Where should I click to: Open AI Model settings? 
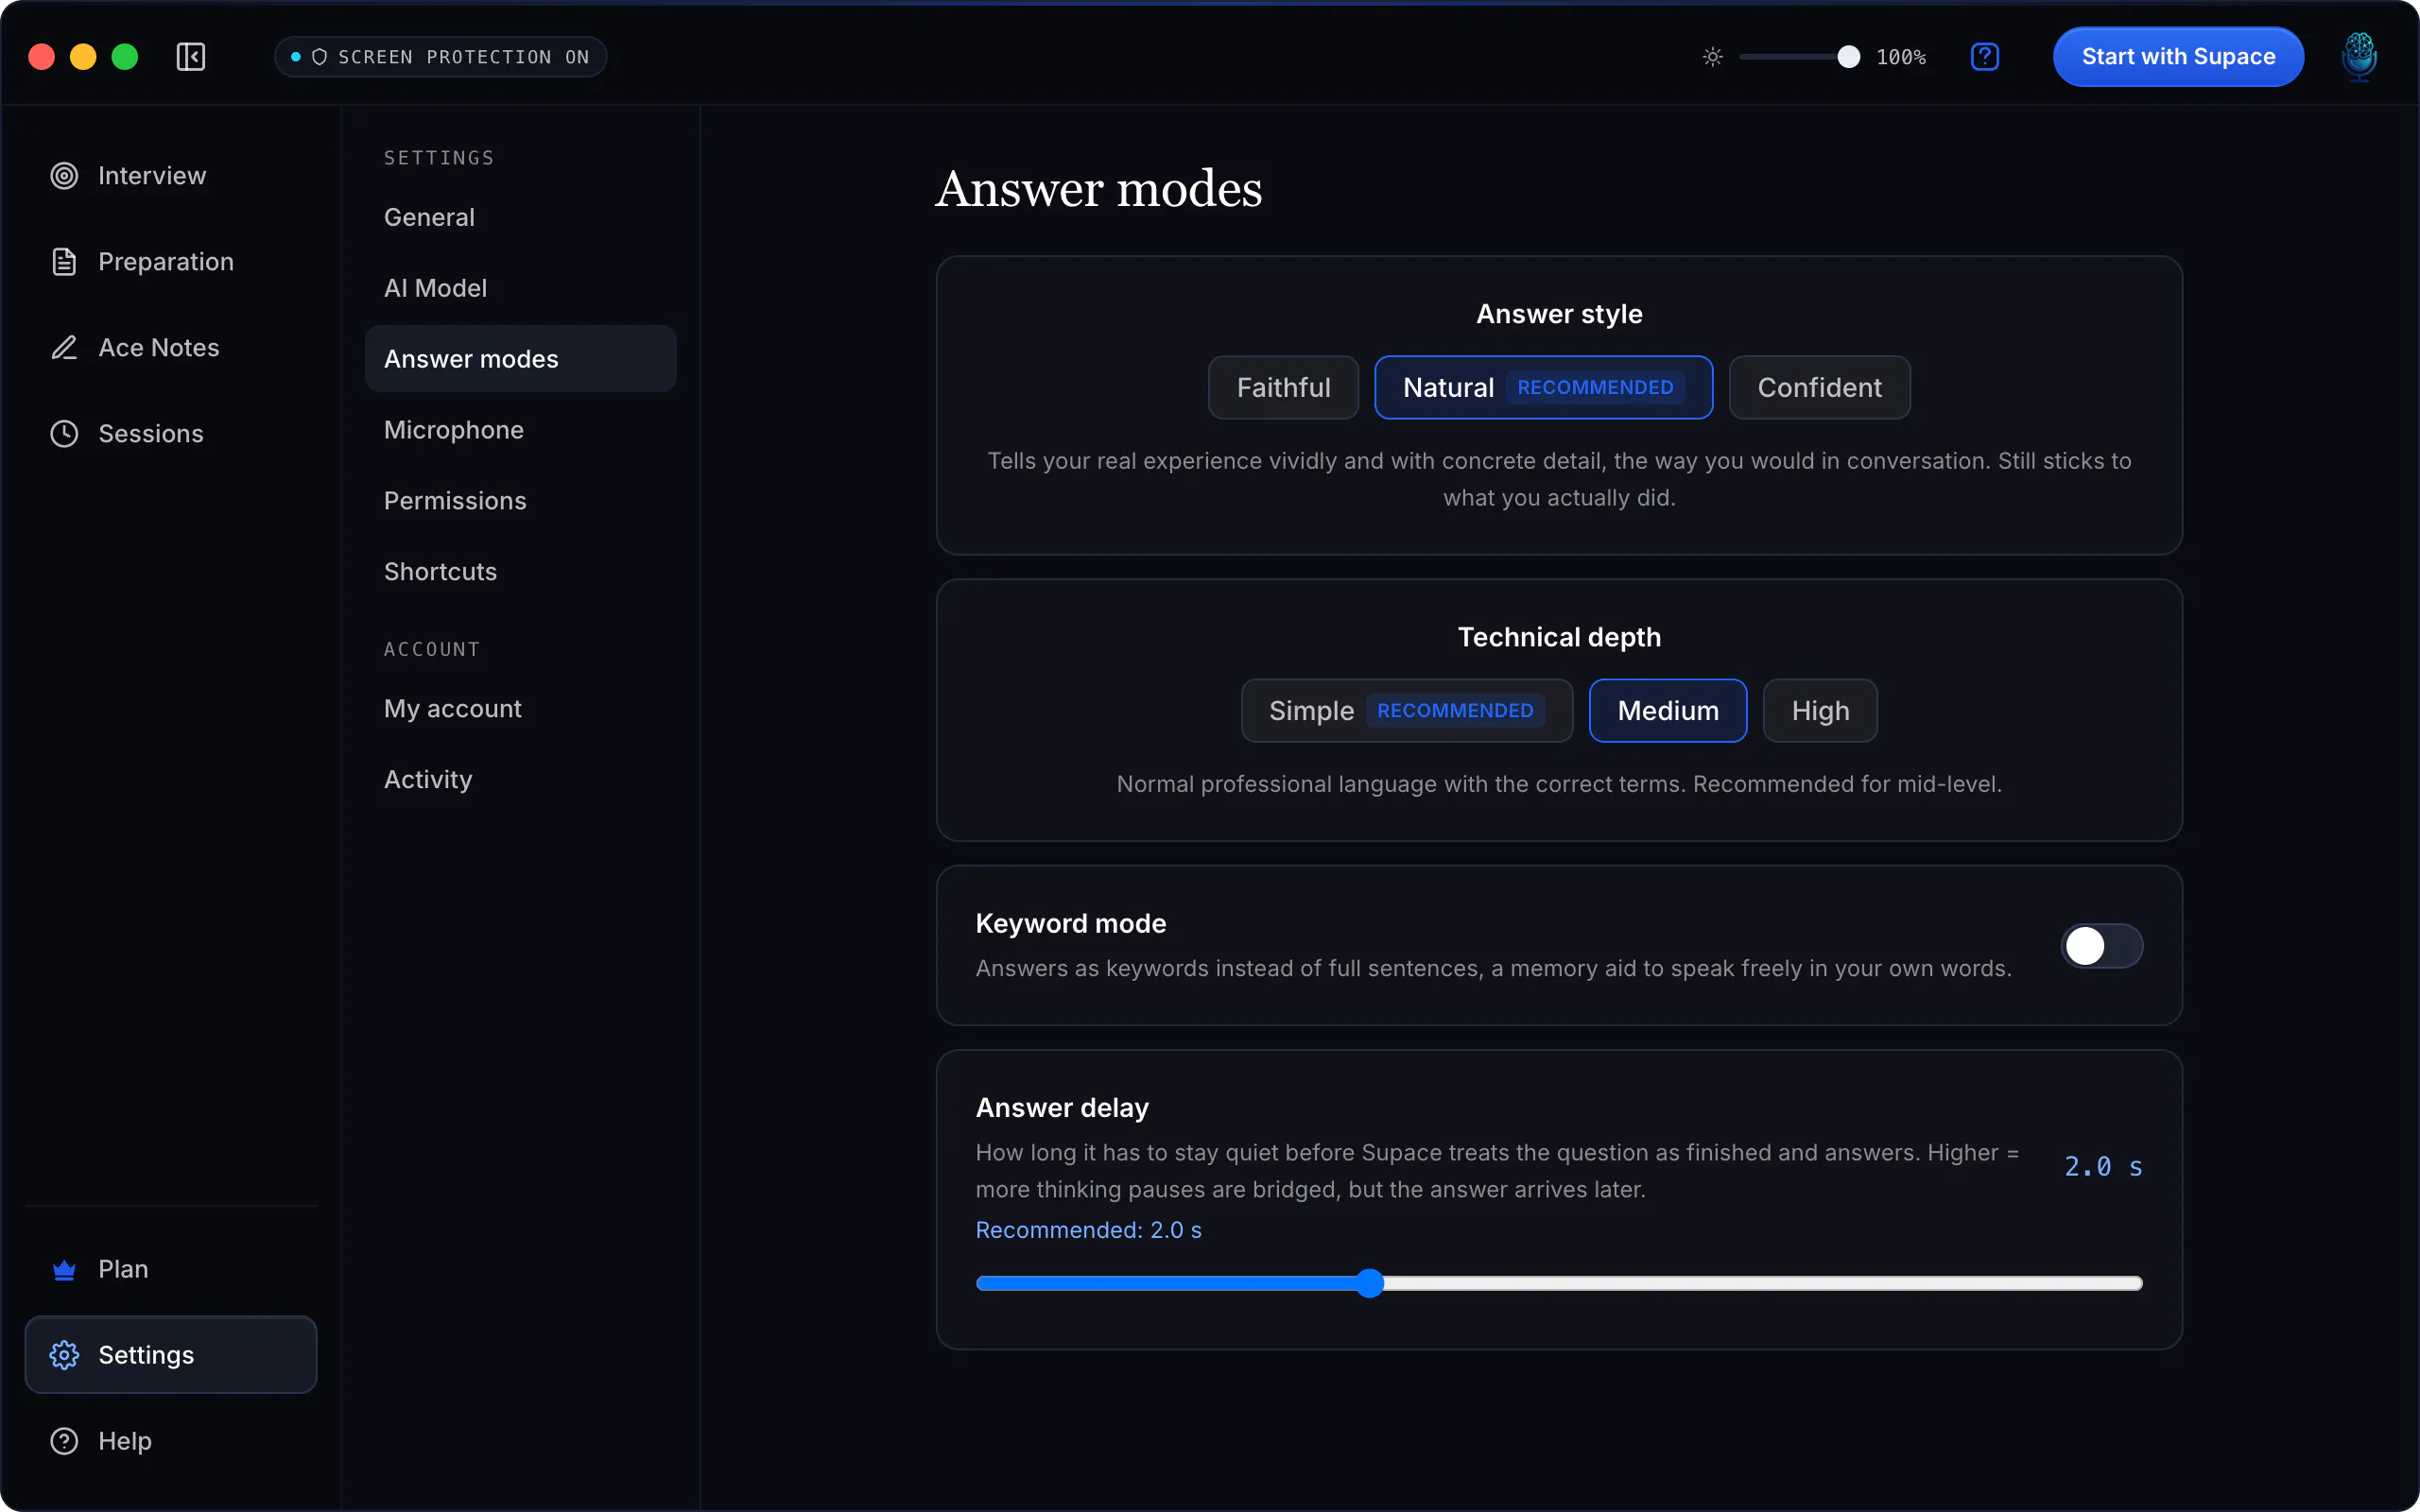point(520,288)
